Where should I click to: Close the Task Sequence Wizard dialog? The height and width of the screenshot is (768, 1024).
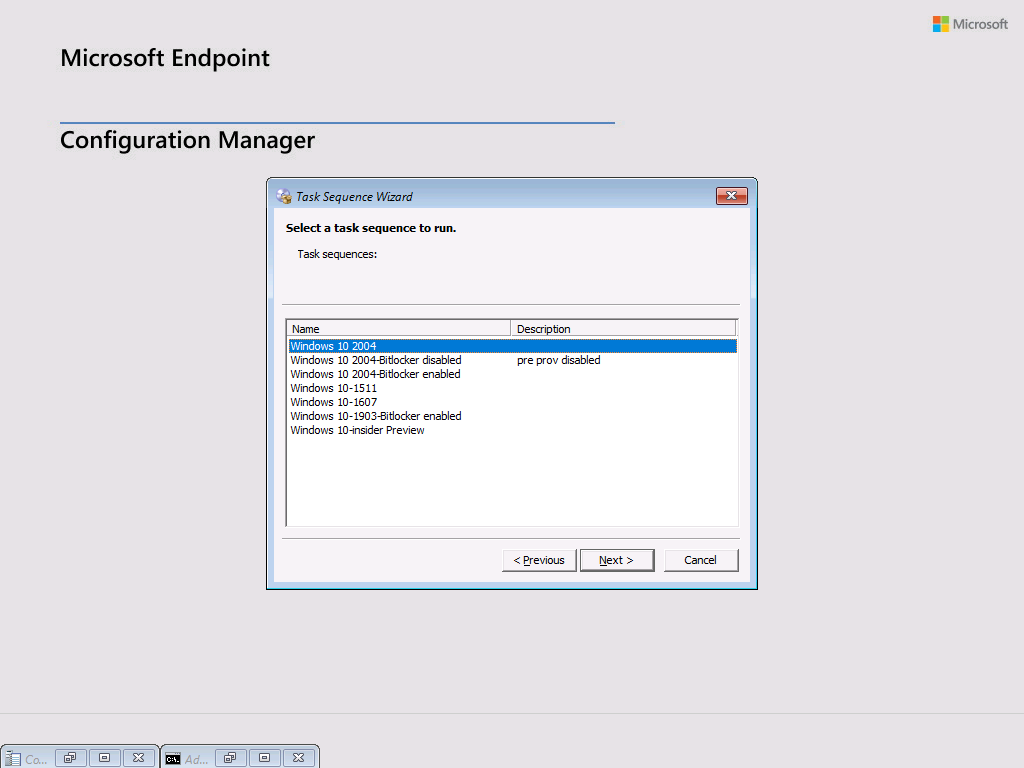click(731, 196)
